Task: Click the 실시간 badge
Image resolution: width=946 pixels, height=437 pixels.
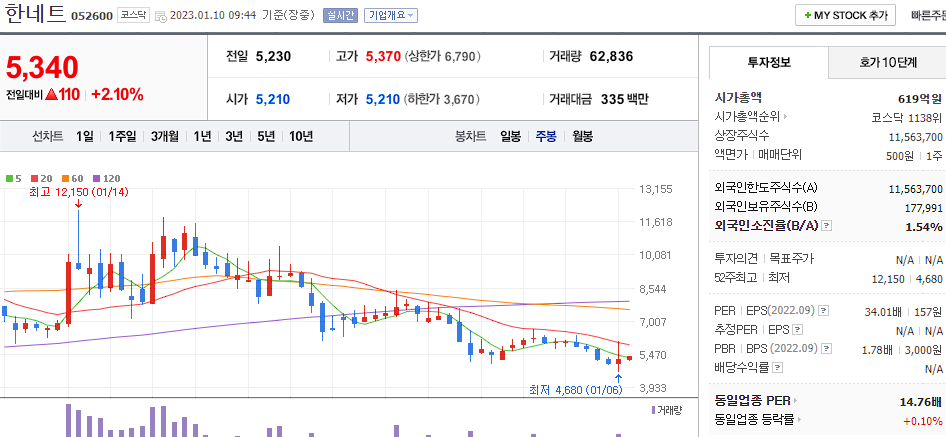Action: [x=341, y=16]
